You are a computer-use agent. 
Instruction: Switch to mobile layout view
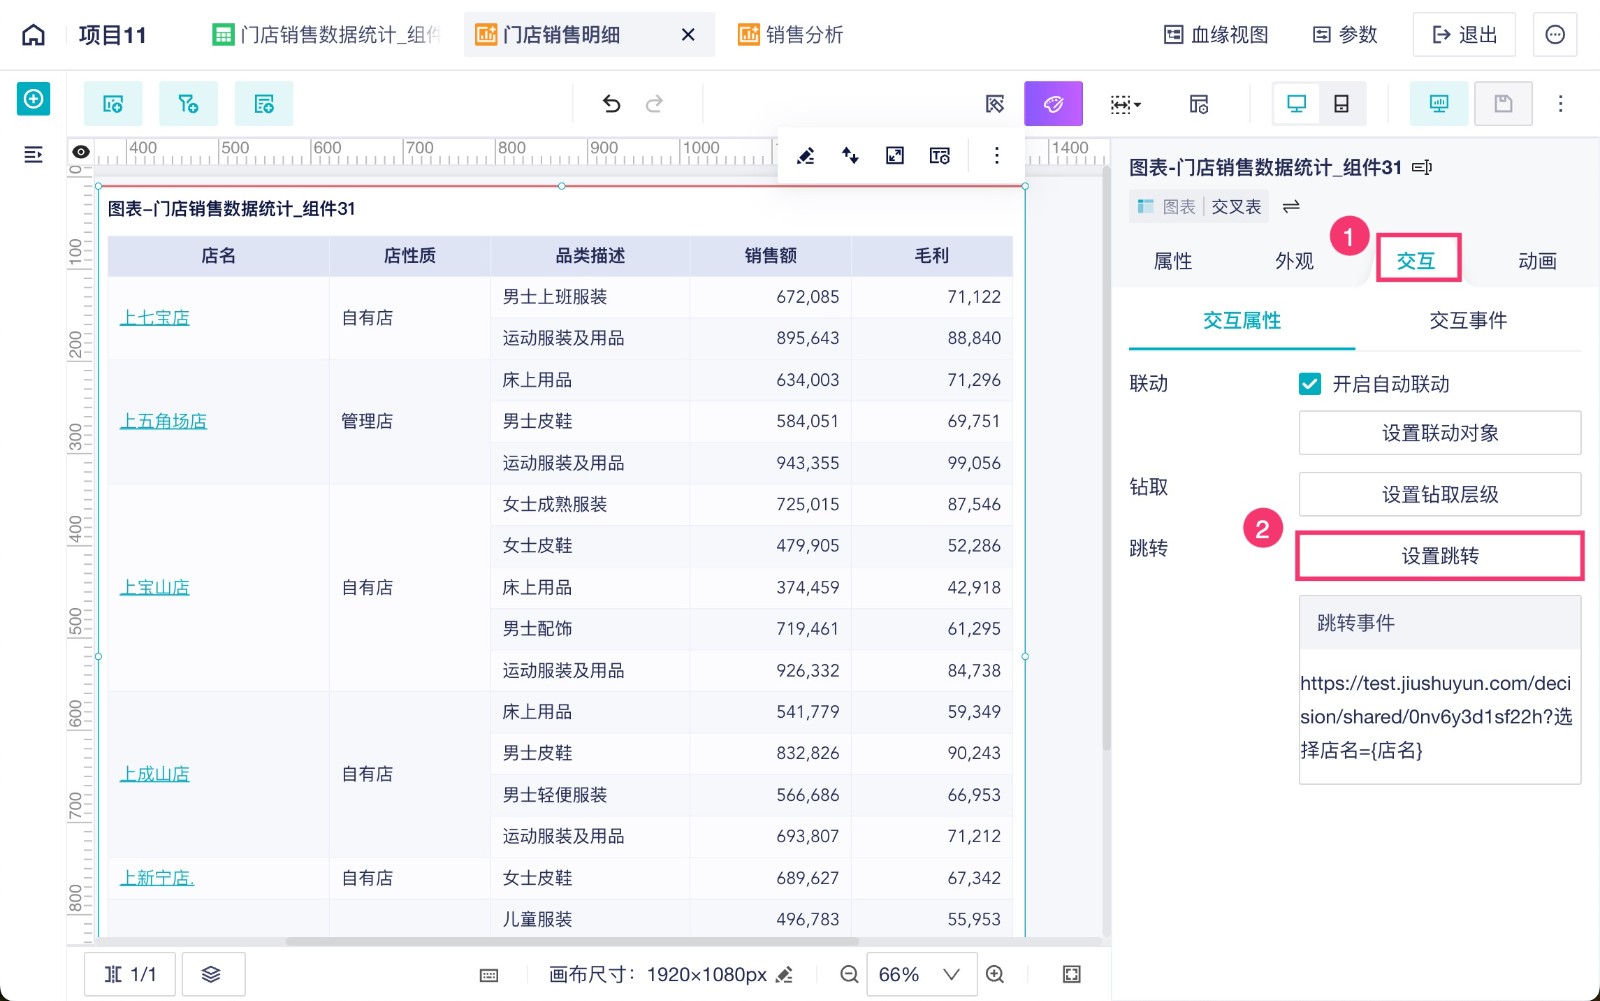[1342, 104]
